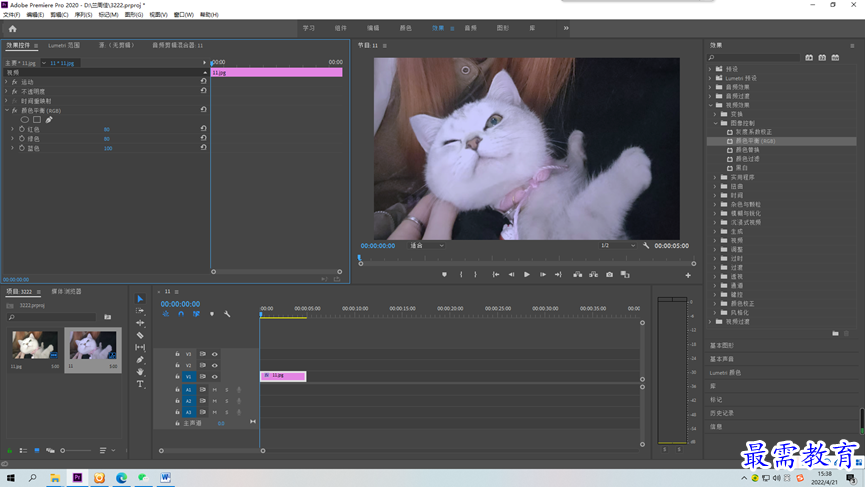Collapse the 图像控制 folder
This screenshot has width=865, height=487.
coord(716,123)
